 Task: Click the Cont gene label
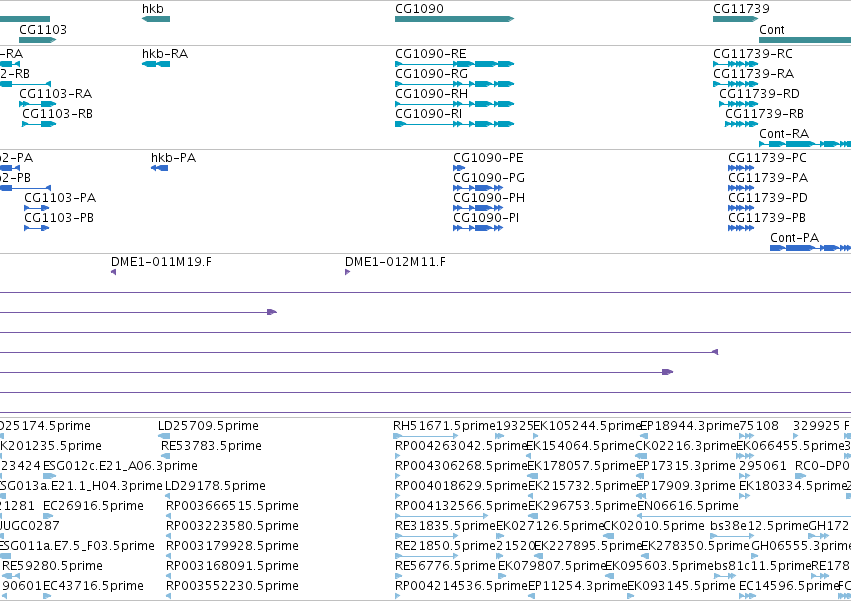[x=772, y=29]
